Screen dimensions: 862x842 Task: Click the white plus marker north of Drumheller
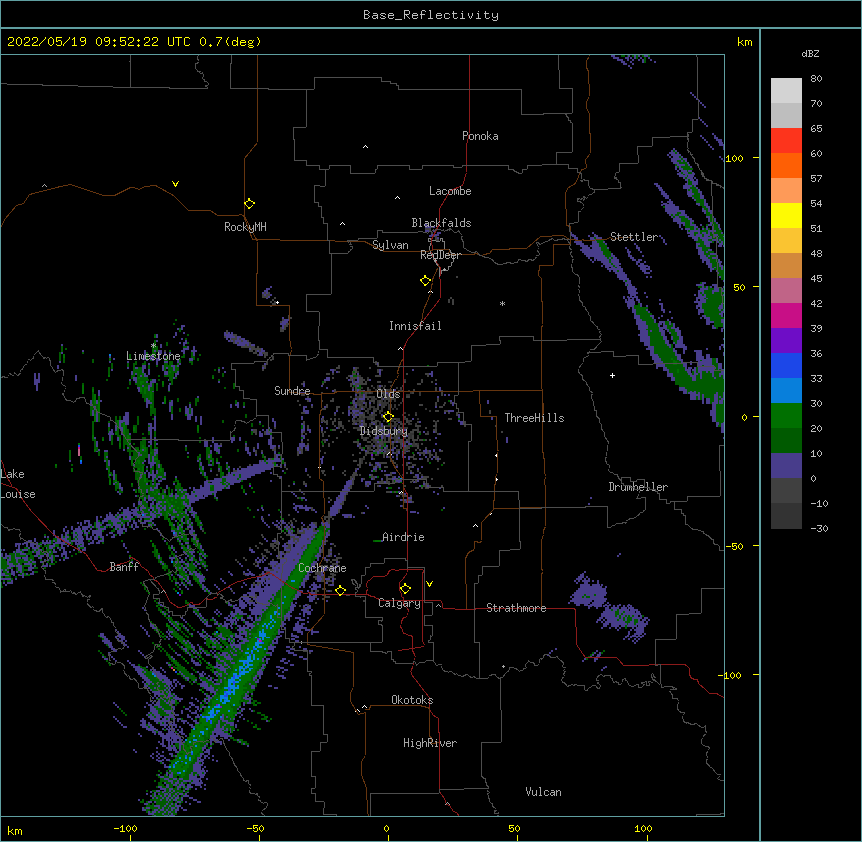click(x=612, y=375)
